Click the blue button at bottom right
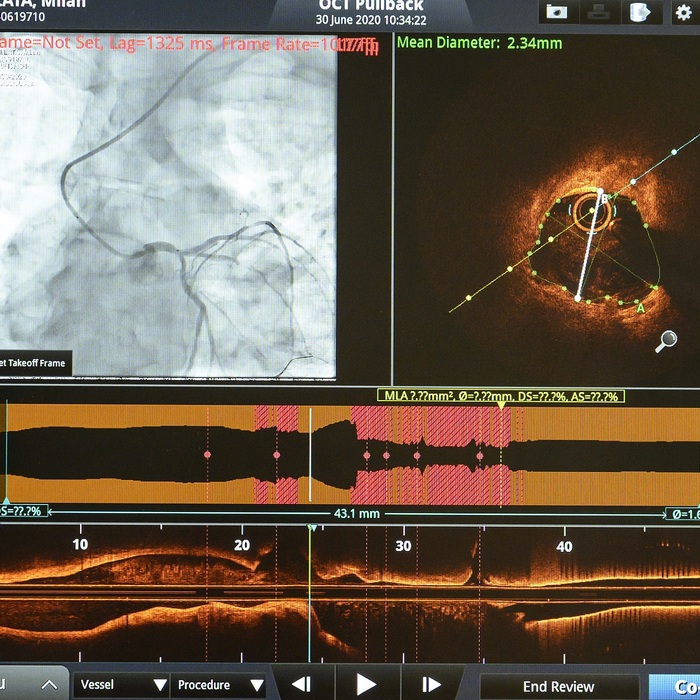This screenshot has width=700, height=700. coord(674,686)
